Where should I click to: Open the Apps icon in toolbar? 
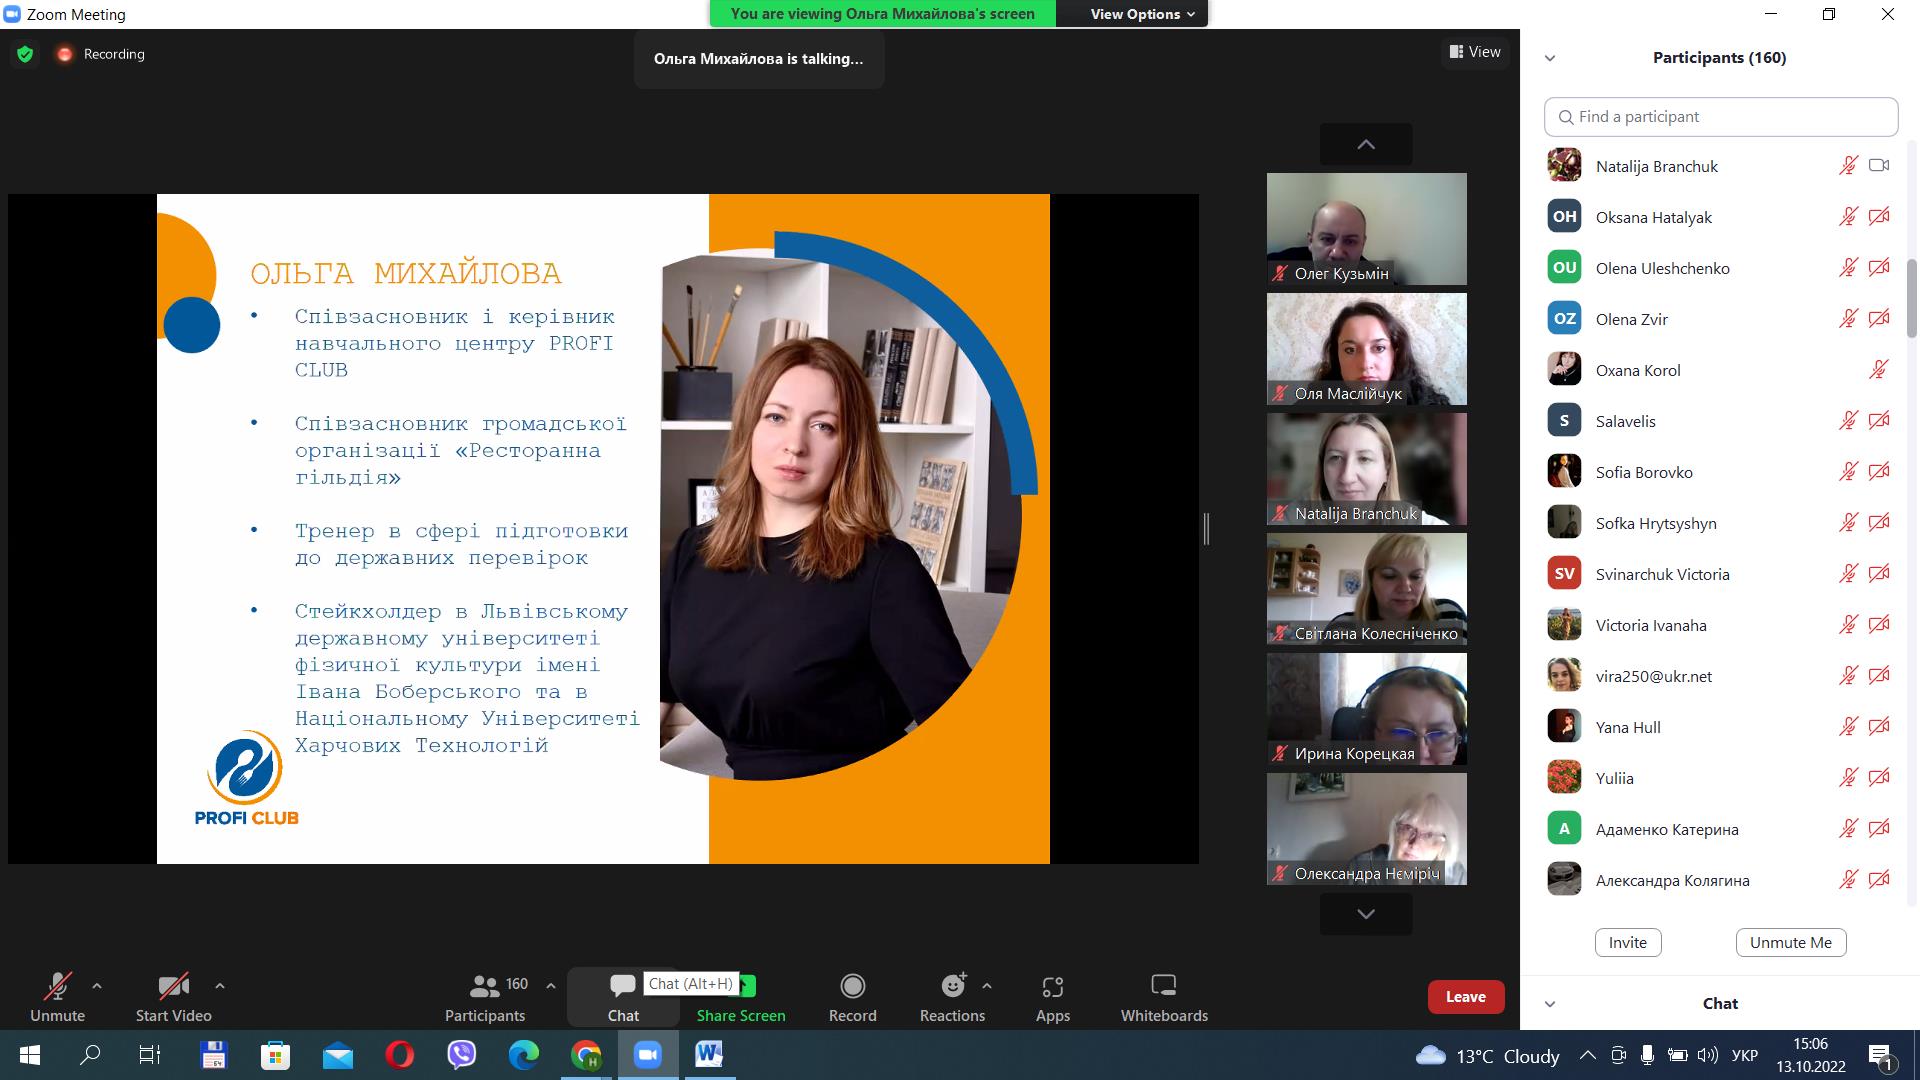point(1052,987)
